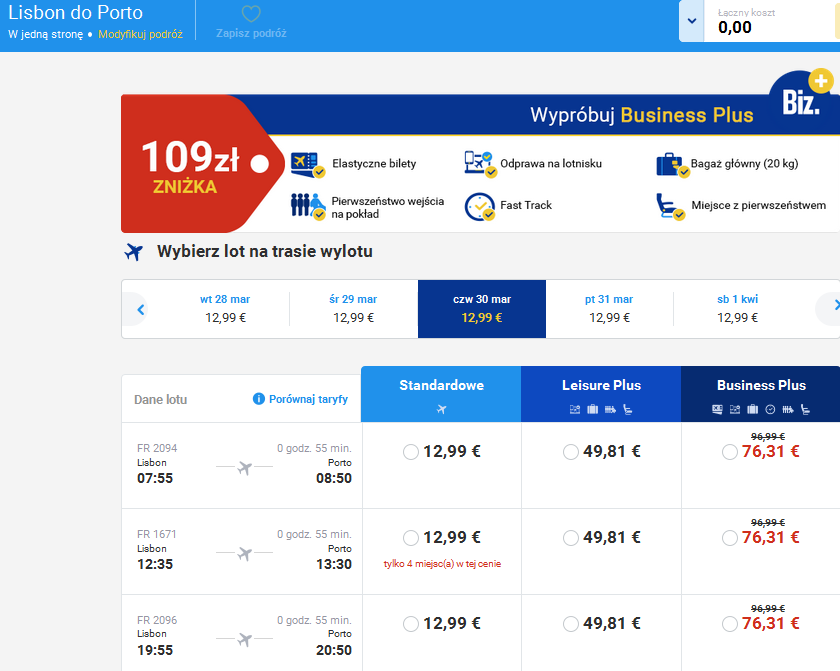Image resolution: width=840 pixels, height=671 pixels.
Task: Choose the wt 28 mar date tab
Action: click(225, 308)
